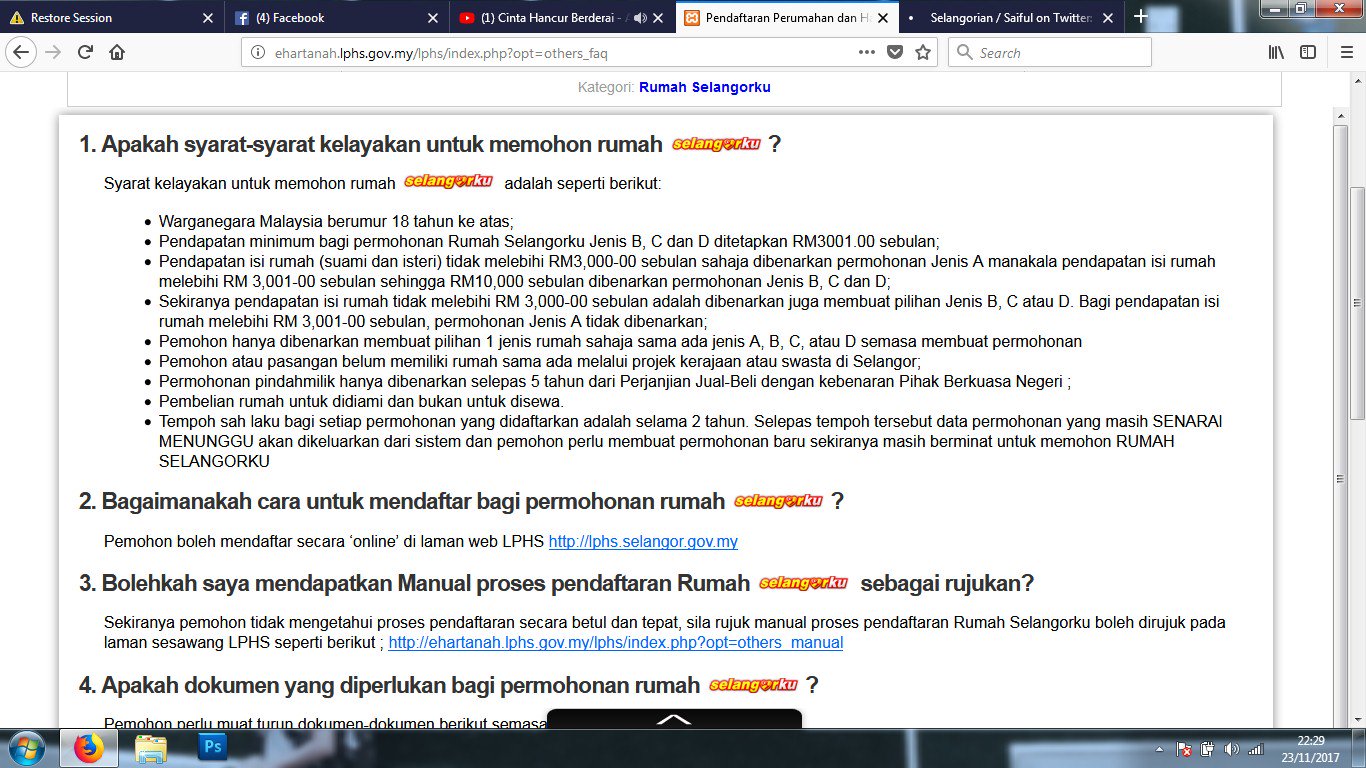Reload the current page
The height and width of the screenshot is (768, 1366).
click(86, 52)
